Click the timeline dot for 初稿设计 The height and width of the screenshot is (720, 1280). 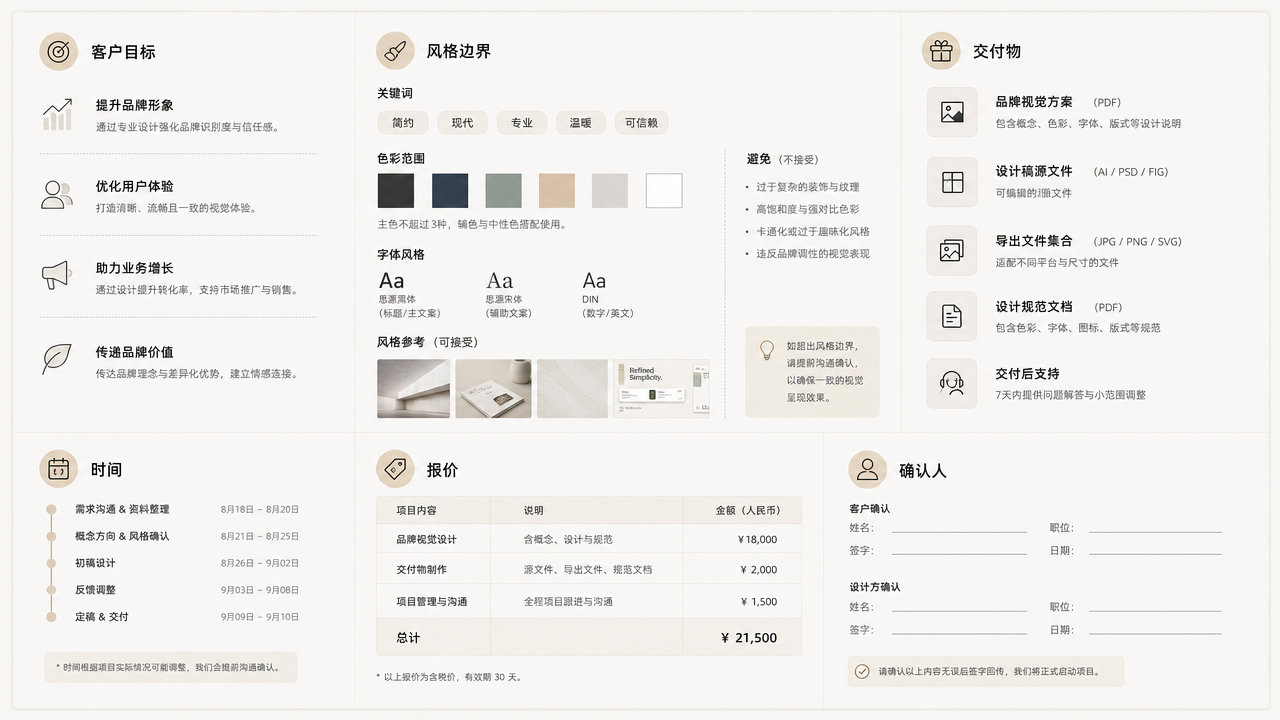[x=51, y=563]
